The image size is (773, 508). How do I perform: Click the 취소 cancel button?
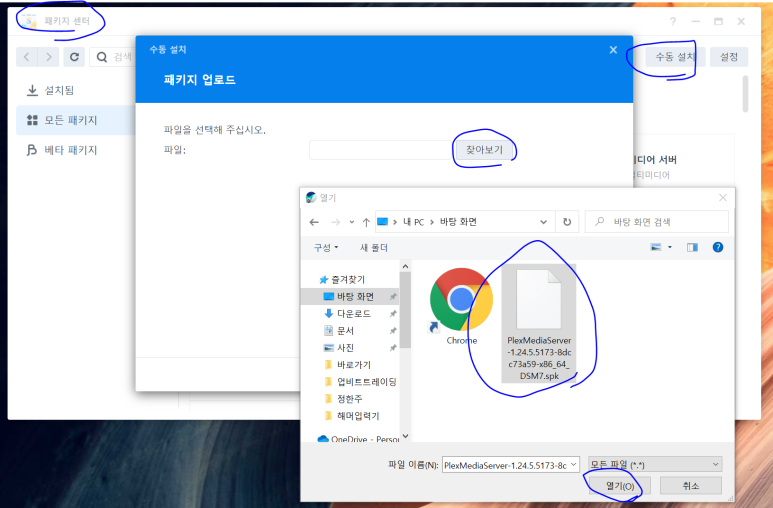coord(691,486)
